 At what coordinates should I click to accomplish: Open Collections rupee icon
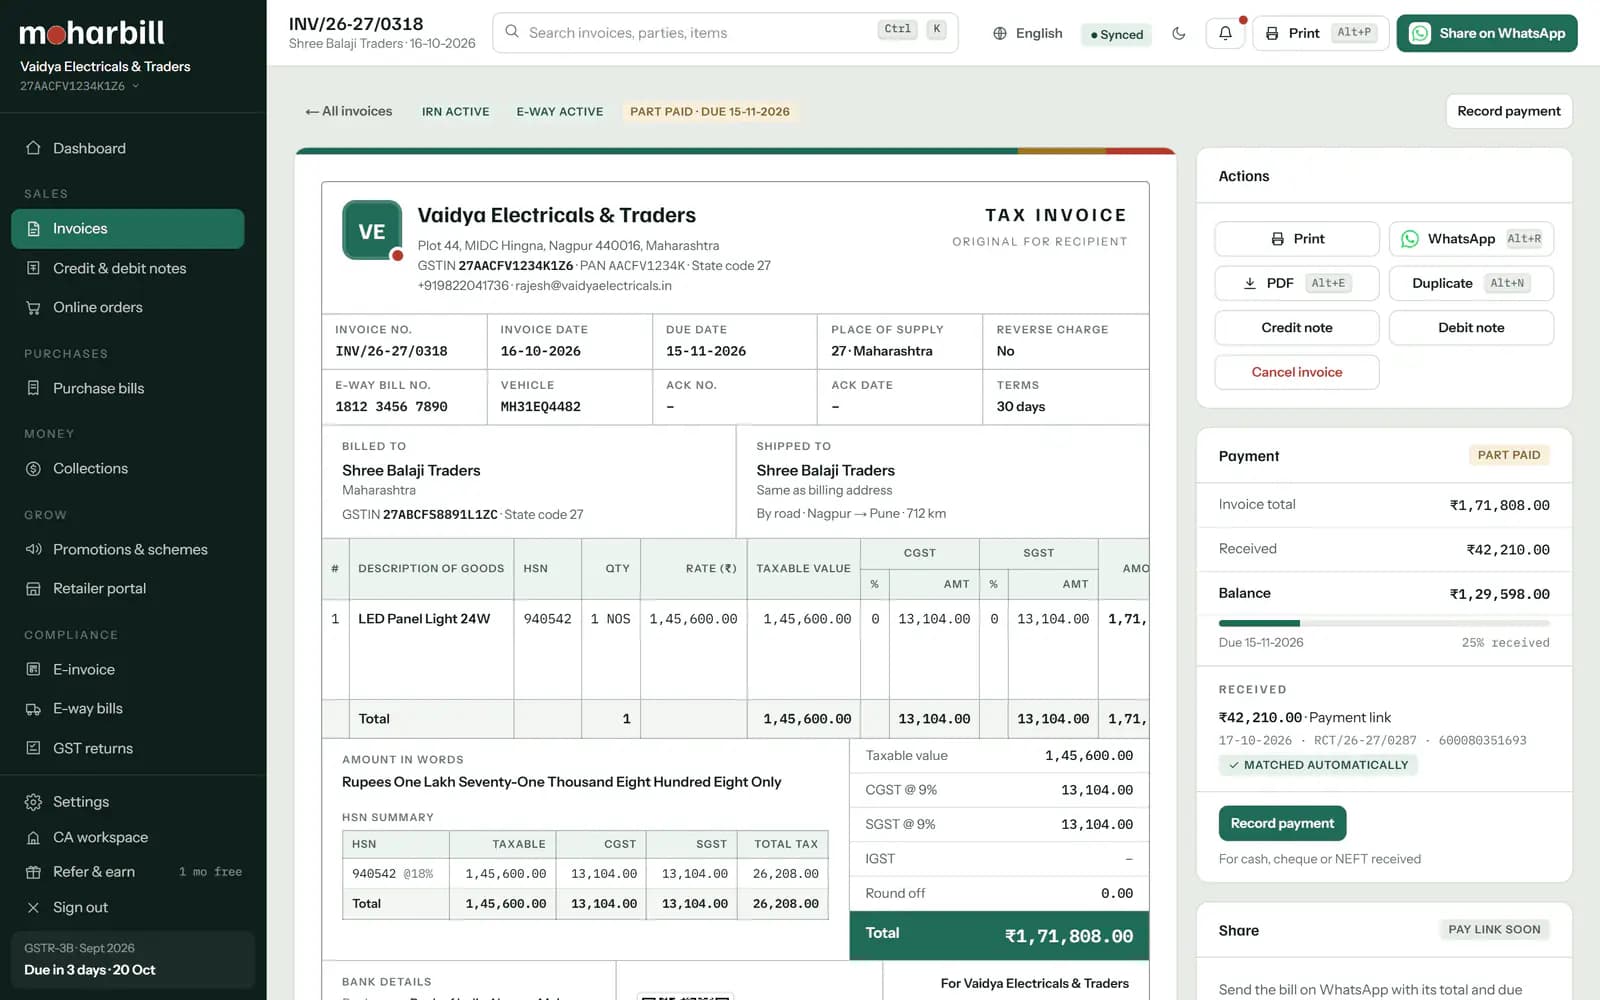point(33,468)
